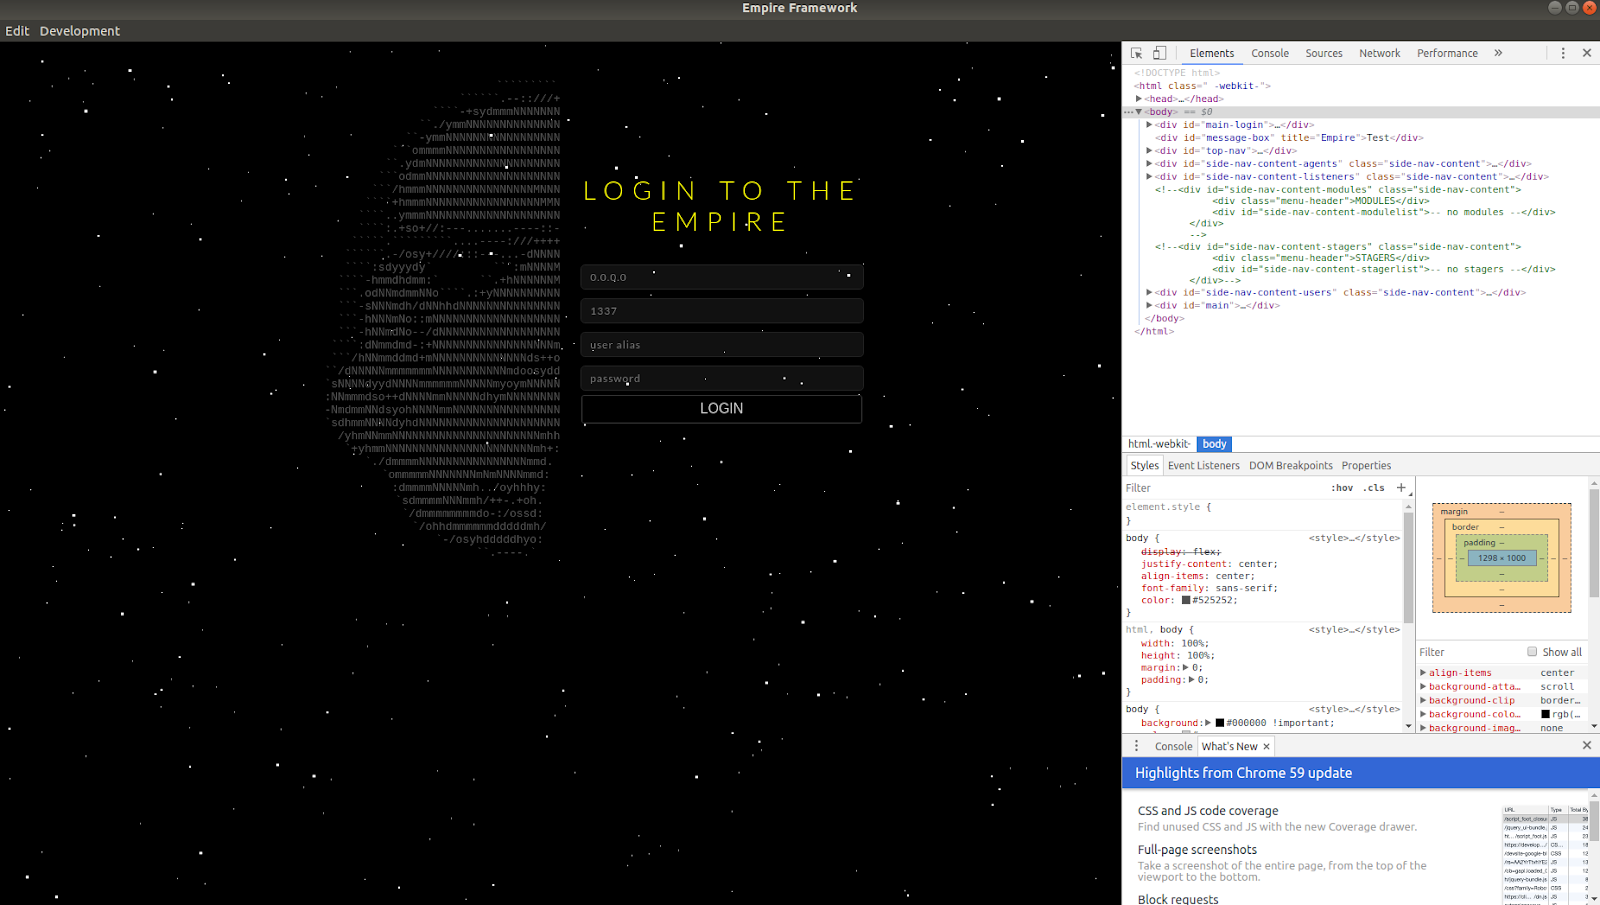Click the element.style rule
This screenshot has height=905, width=1600.
1168,507
